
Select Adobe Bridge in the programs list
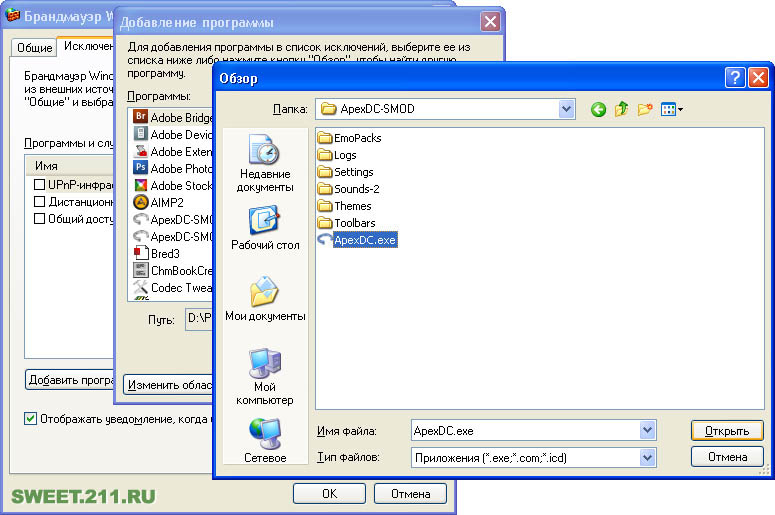172,118
